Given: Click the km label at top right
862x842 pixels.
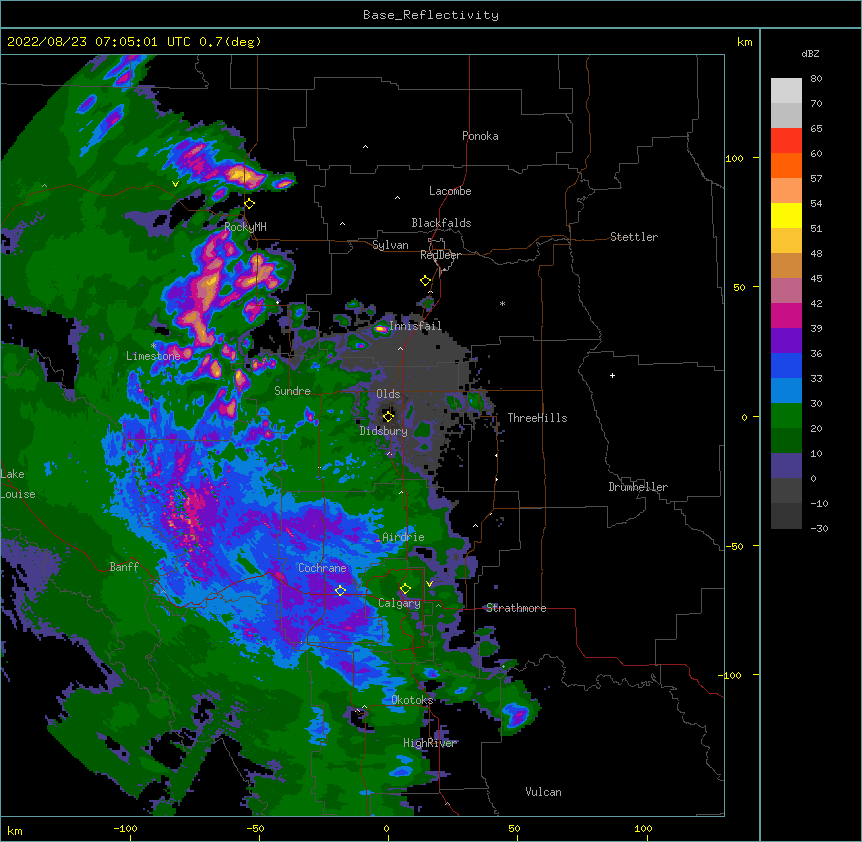Looking at the screenshot, I should [744, 42].
